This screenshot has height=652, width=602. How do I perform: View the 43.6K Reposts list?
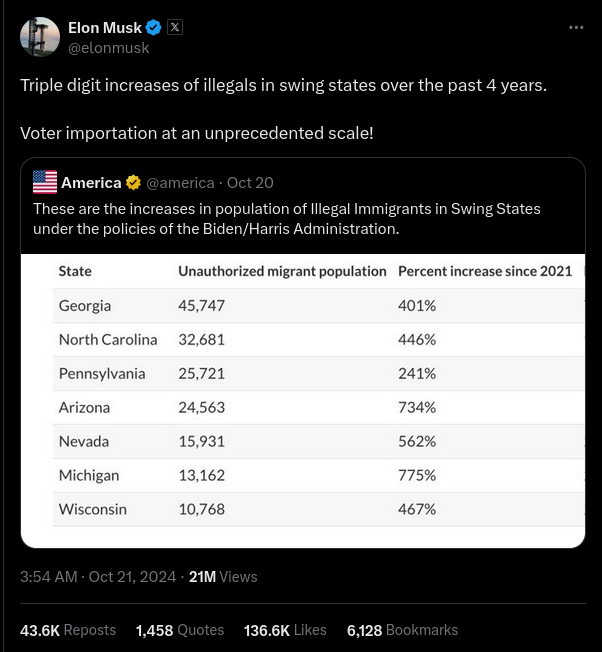(x=68, y=630)
